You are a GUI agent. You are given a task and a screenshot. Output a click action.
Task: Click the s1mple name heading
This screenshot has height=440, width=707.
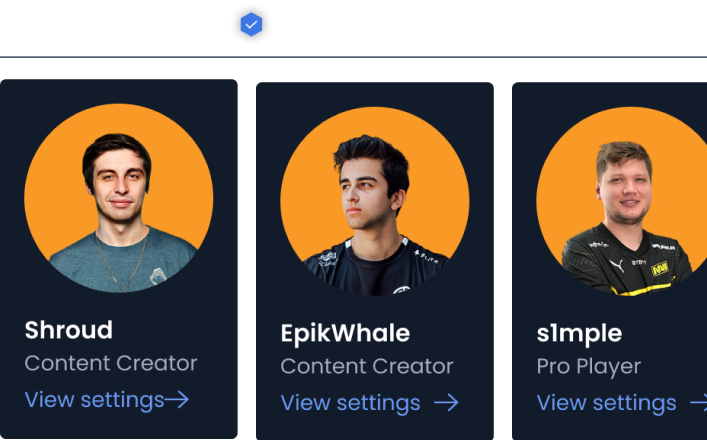tap(579, 334)
